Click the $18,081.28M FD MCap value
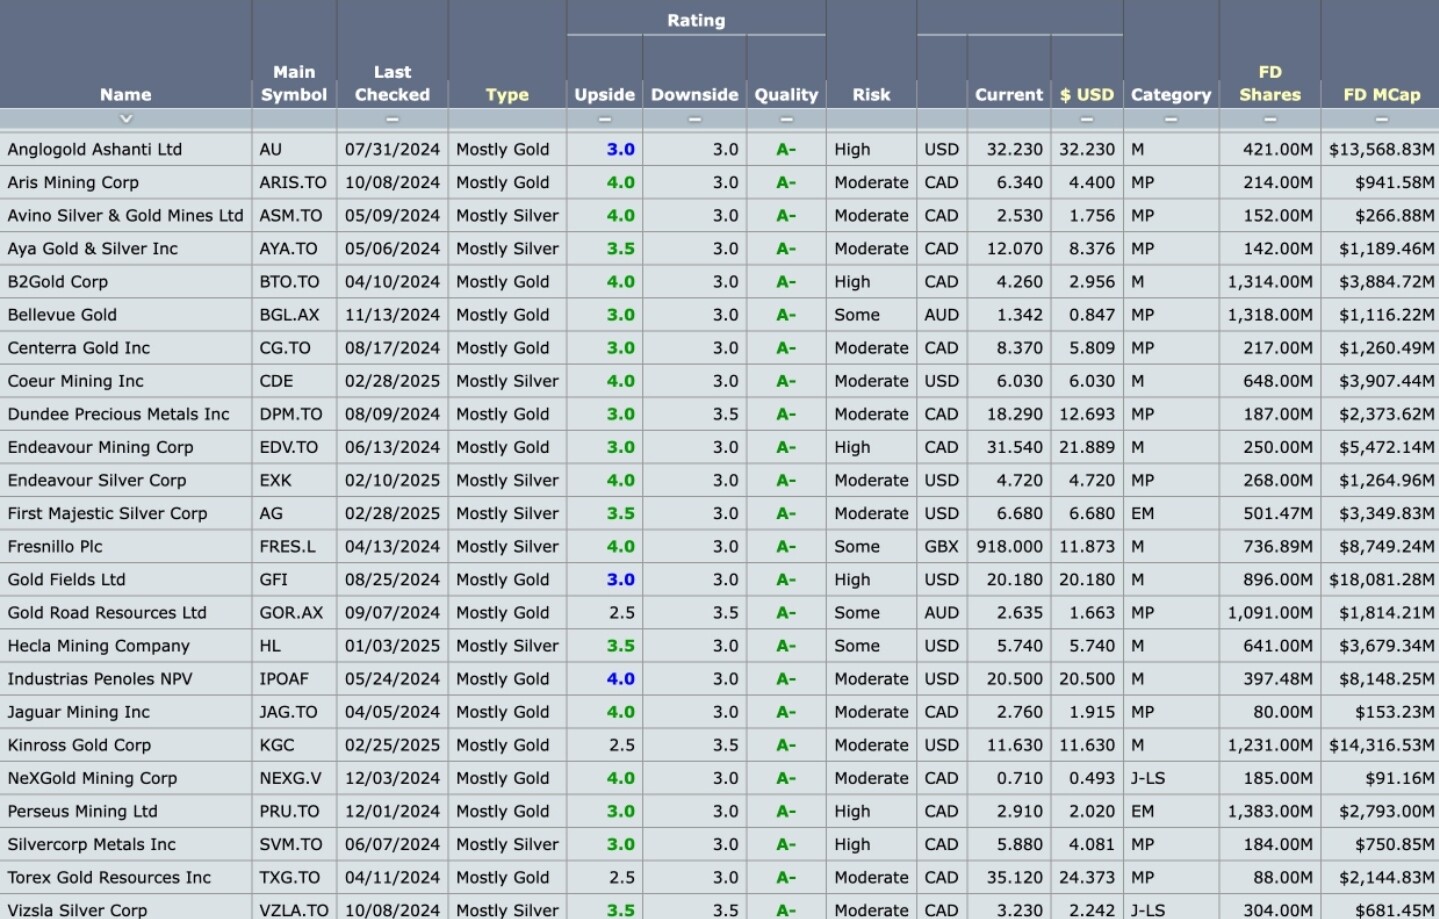This screenshot has height=919, width=1439. [x=1381, y=579]
